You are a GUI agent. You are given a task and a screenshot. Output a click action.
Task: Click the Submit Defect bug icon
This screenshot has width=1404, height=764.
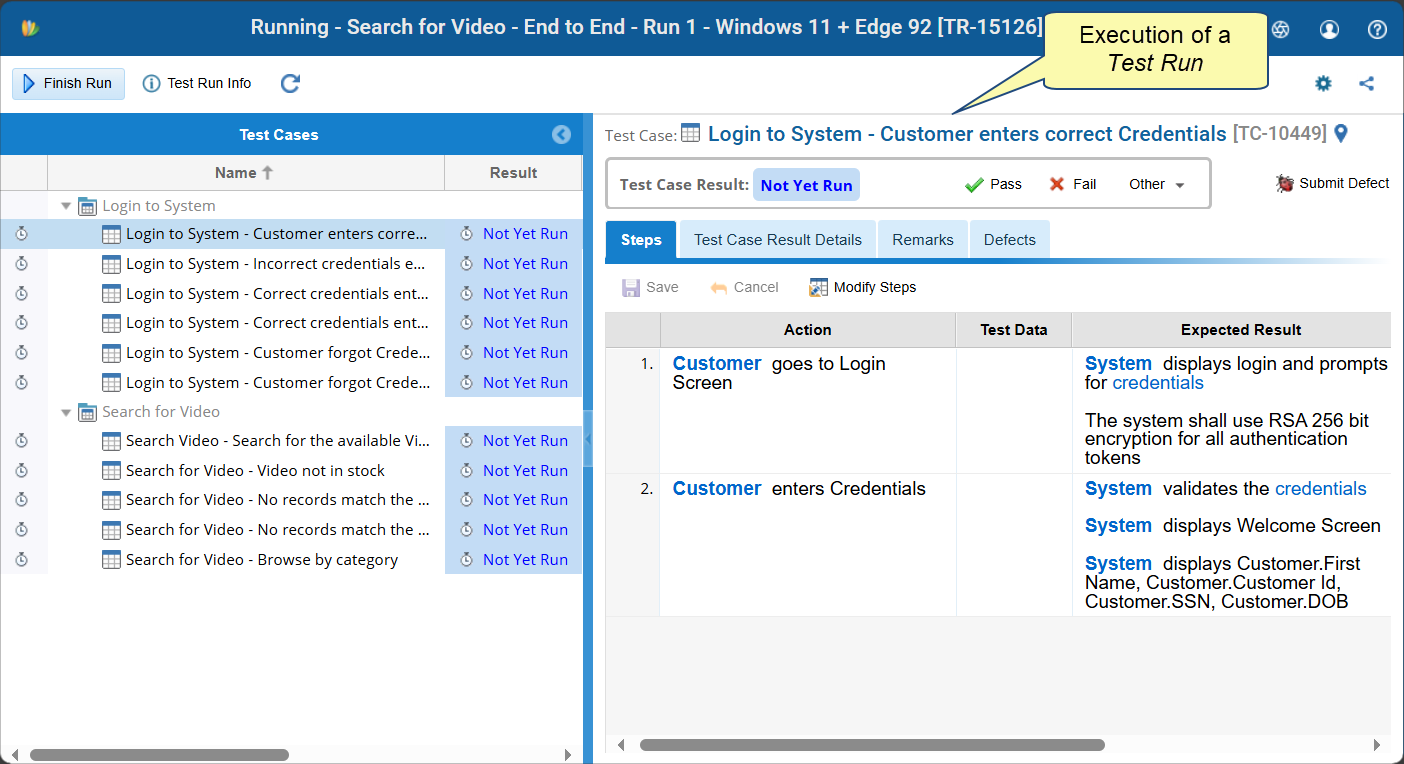[1285, 183]
